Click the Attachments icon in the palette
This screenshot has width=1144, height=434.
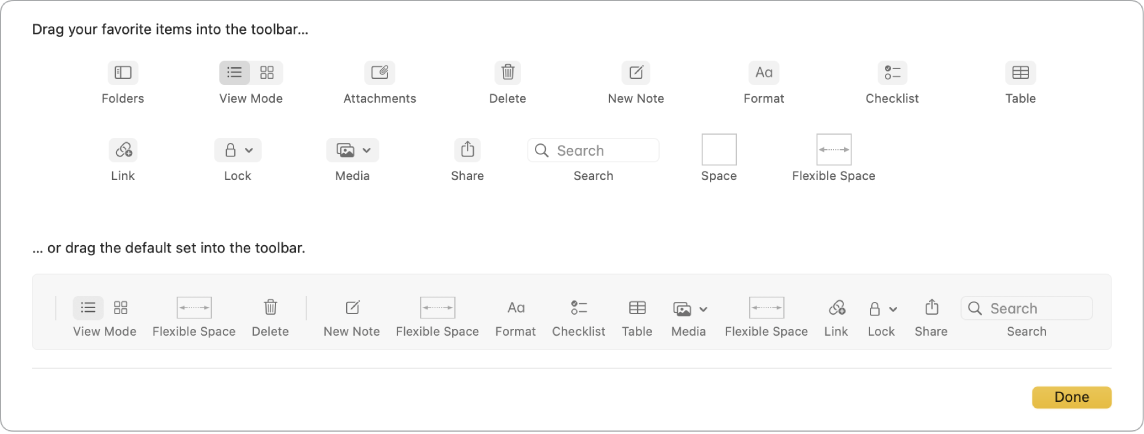tap(380, 73)
